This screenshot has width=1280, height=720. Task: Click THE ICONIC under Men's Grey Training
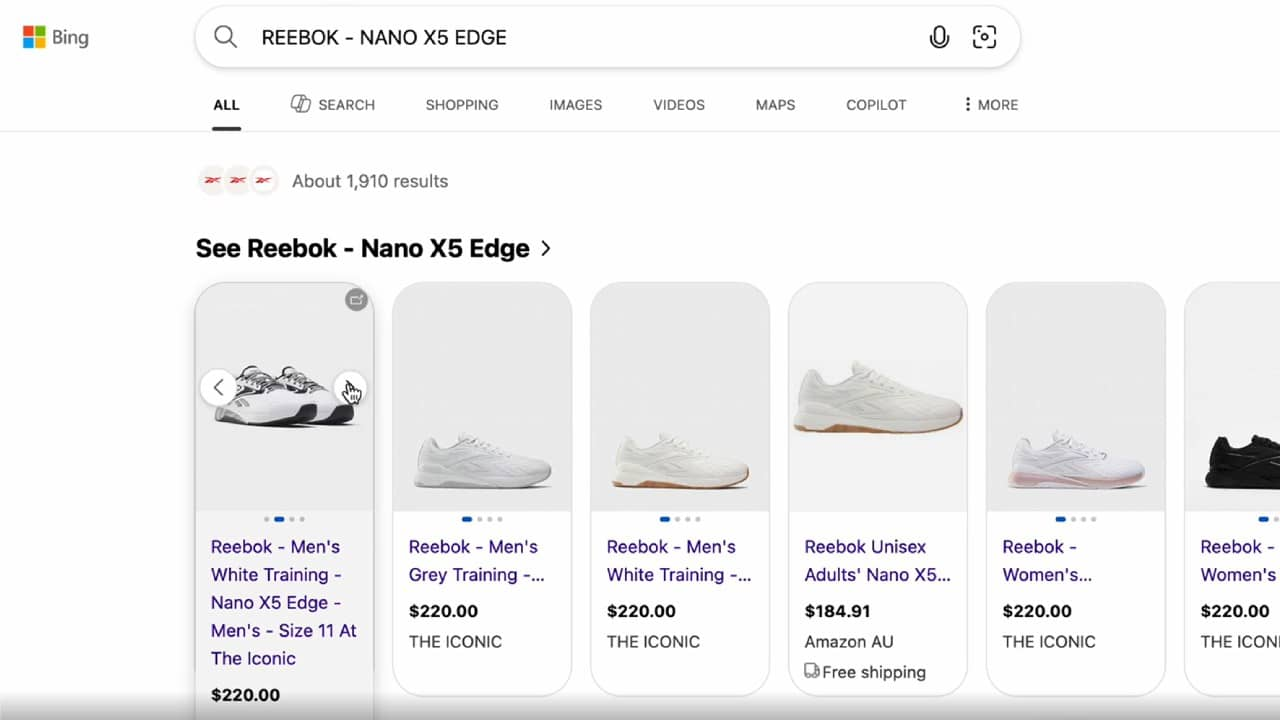tap(455, 641)
